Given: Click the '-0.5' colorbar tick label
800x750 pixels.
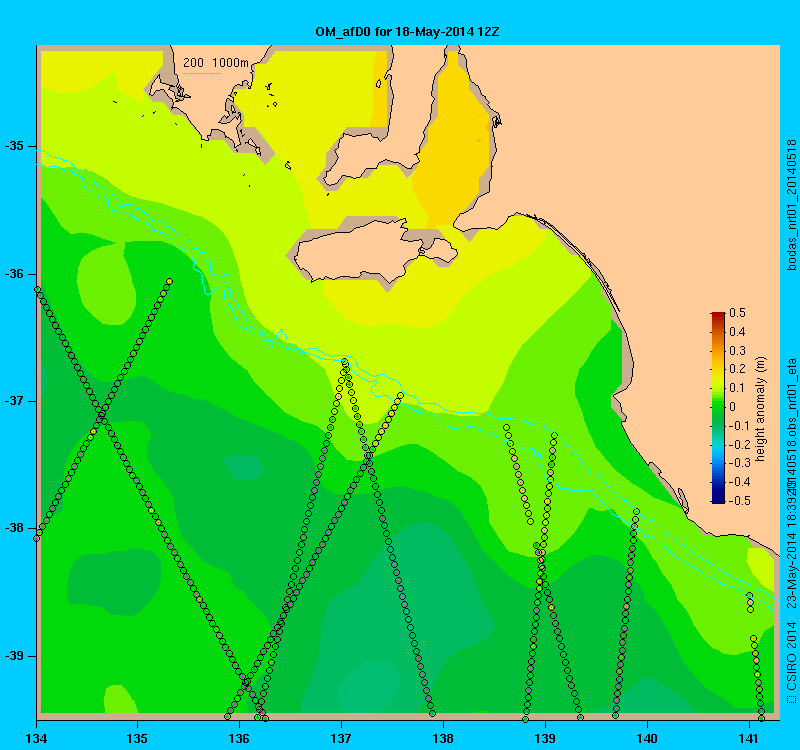Looking at the screenshot, I should pos(739,501).
